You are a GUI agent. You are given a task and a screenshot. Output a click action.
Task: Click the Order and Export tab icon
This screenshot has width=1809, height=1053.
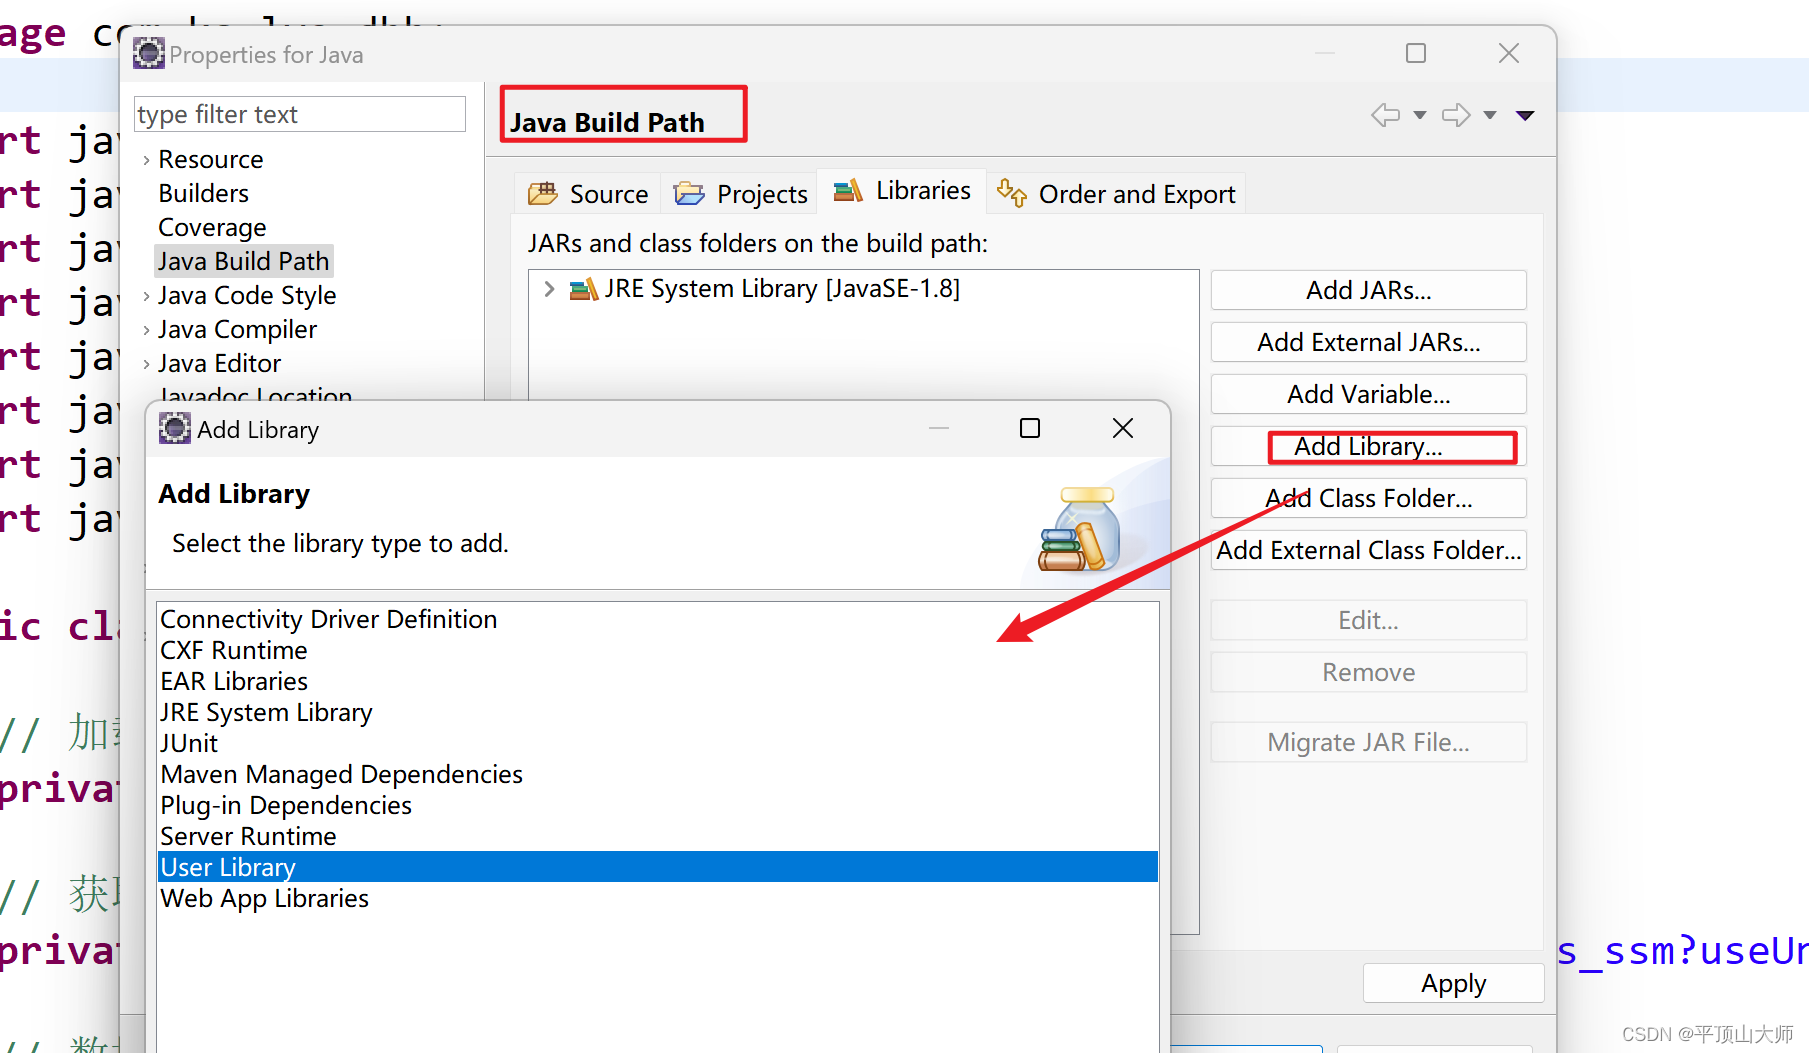(1011, 195)
